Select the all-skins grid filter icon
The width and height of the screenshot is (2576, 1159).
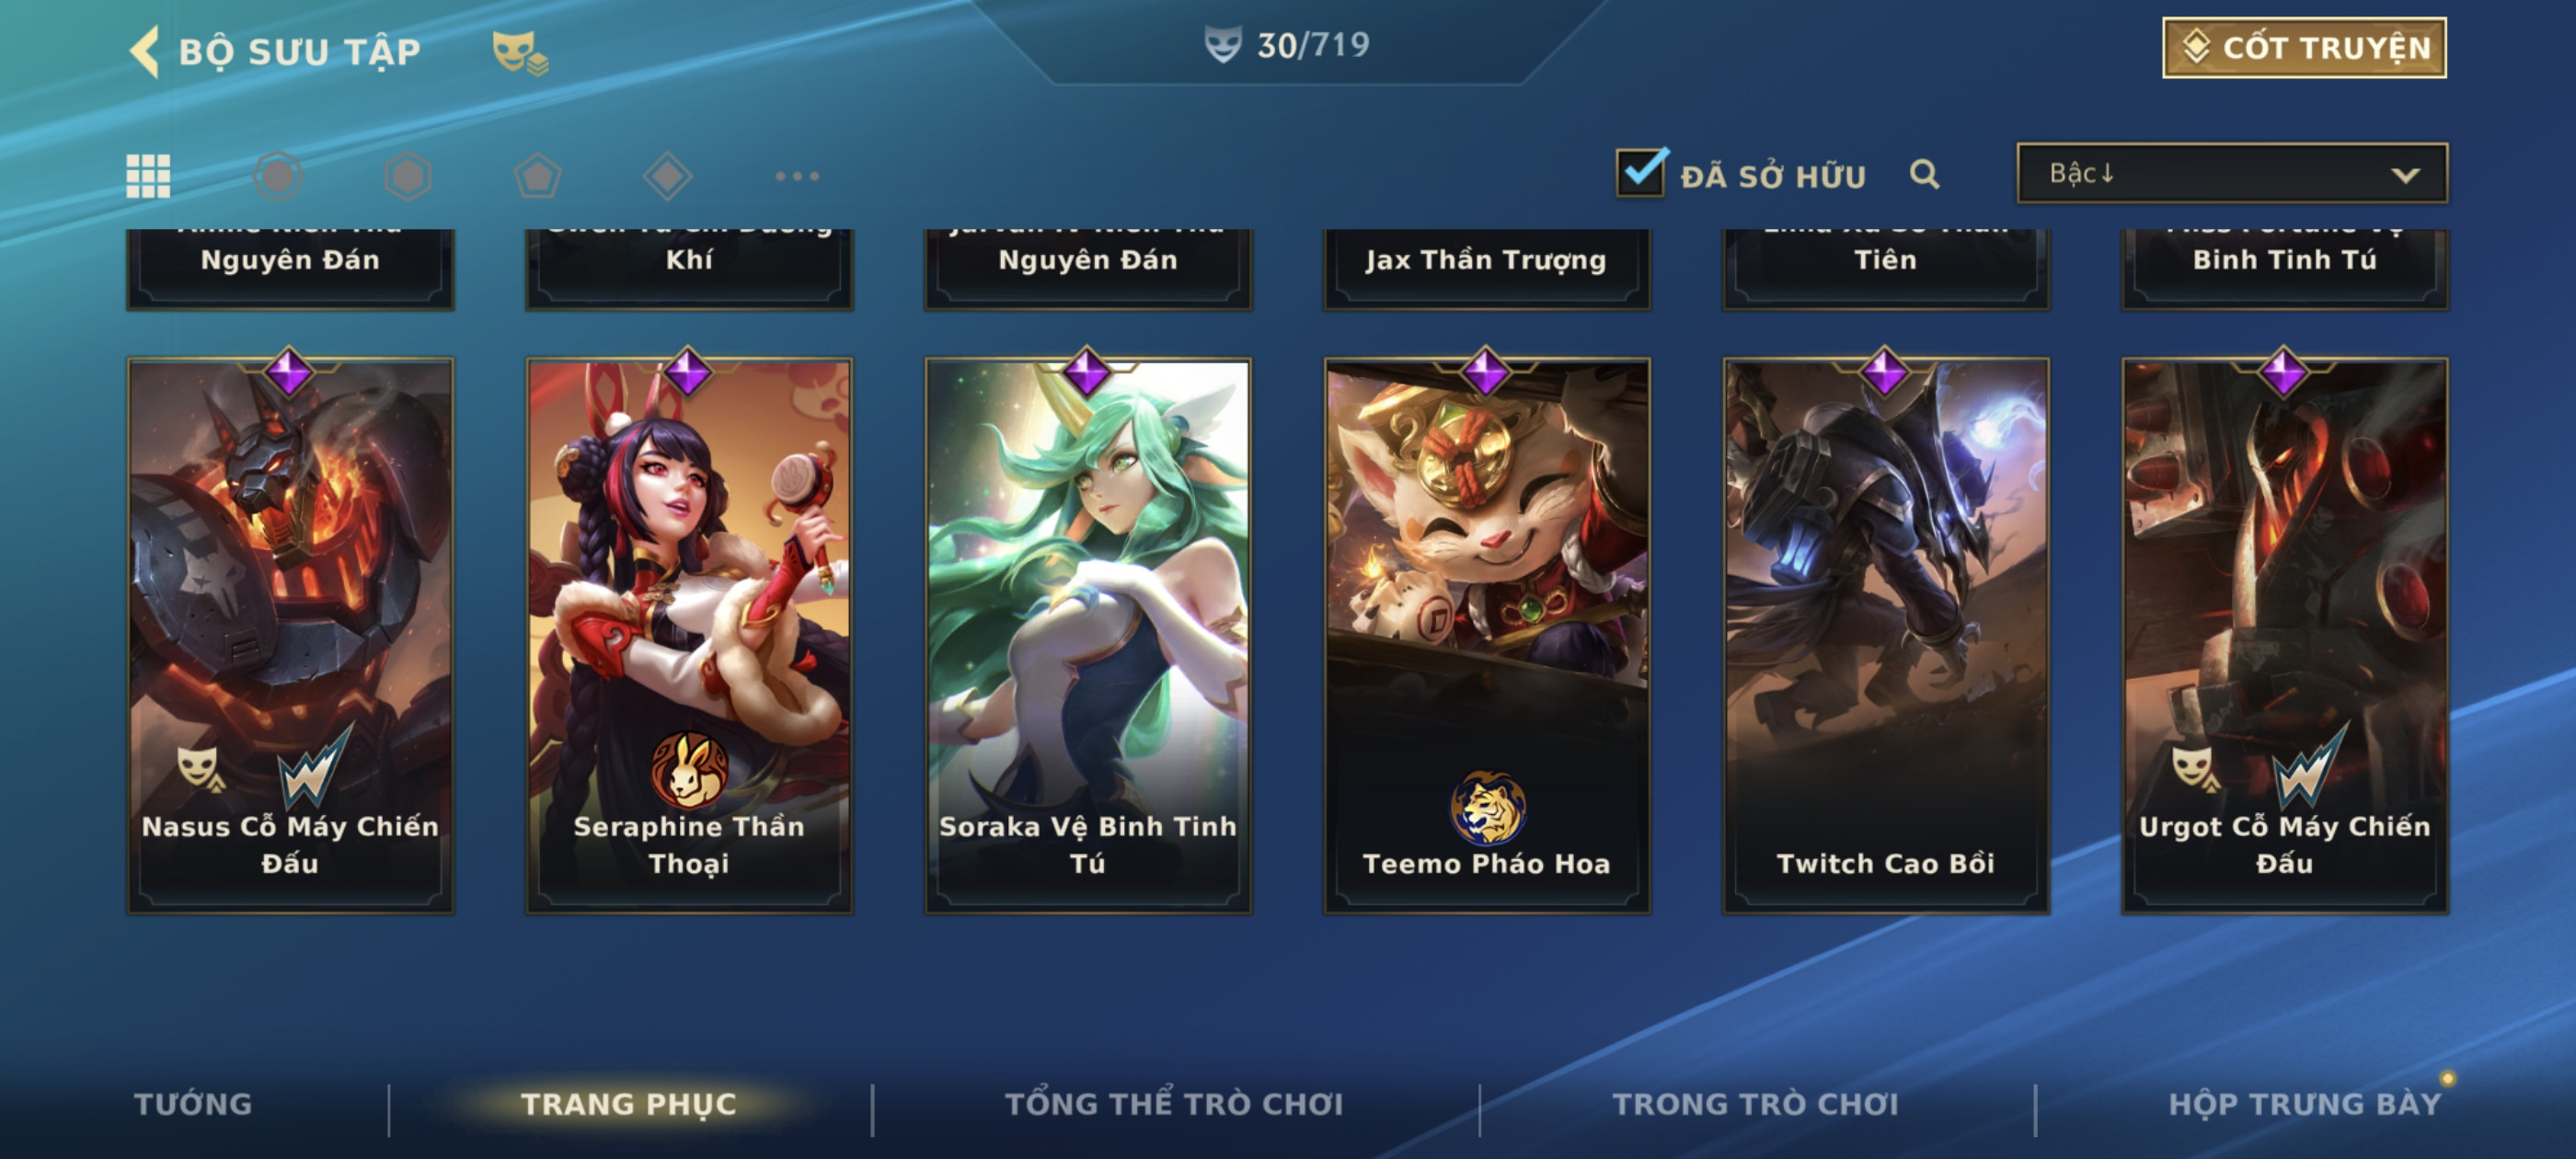[148, 176]
